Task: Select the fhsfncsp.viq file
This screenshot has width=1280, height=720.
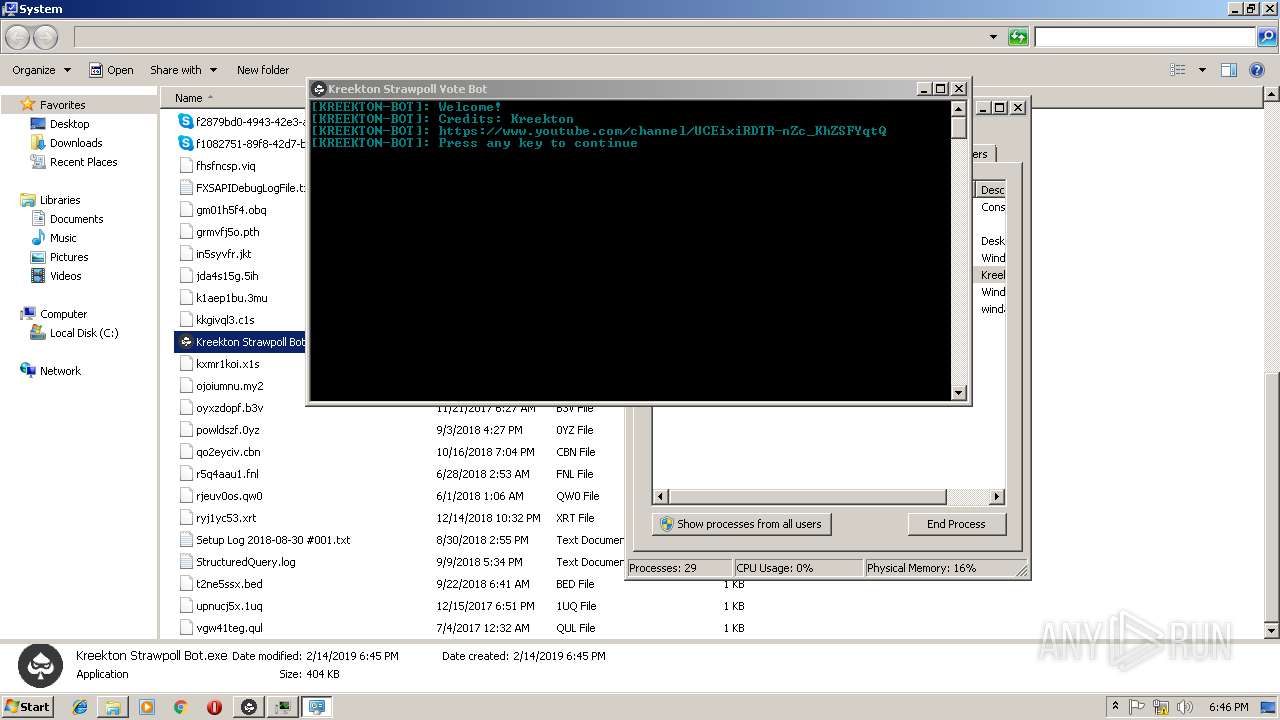Action: [x=217, y=166]
